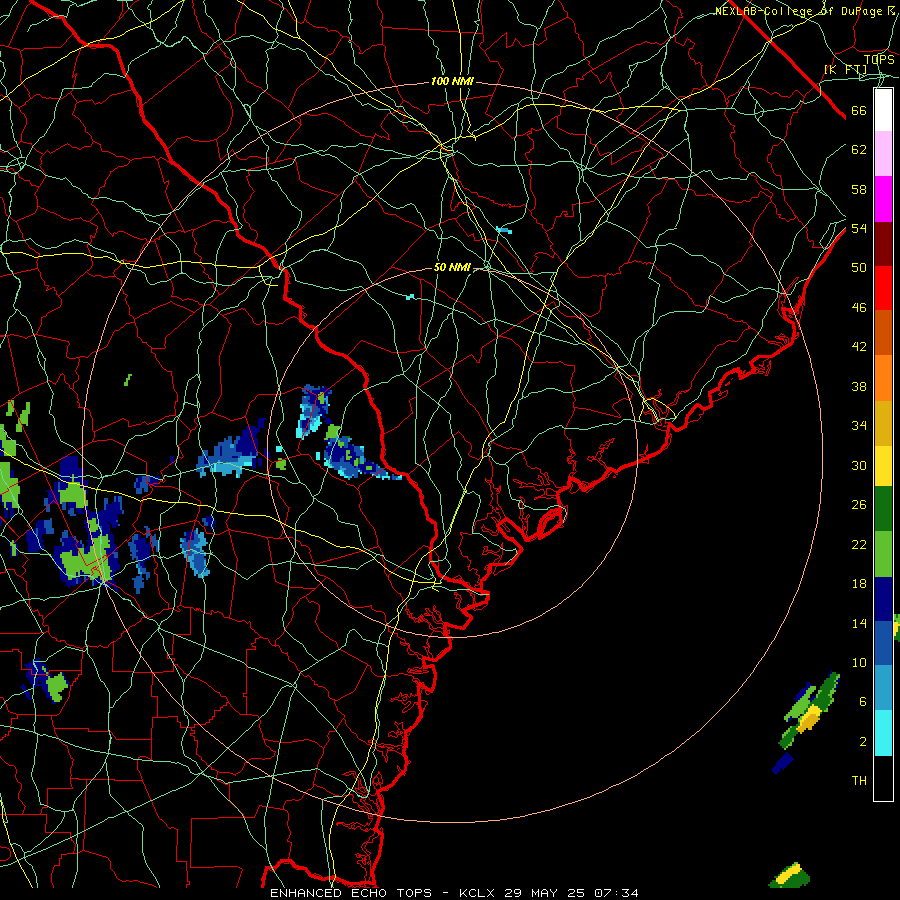Click the magenta legend swatch

pyautogui.click(x=883, y=199)
